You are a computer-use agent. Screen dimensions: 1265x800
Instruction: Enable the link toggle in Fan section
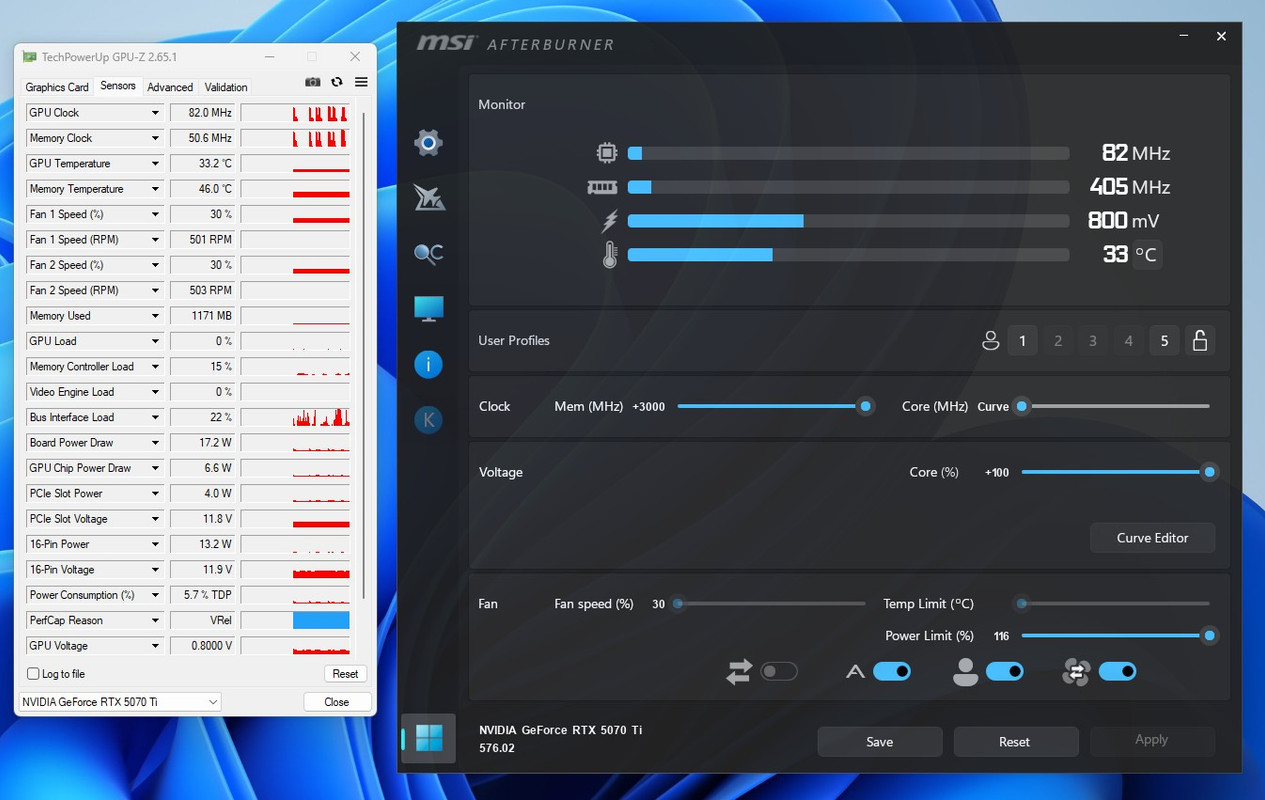pos(779,672)
